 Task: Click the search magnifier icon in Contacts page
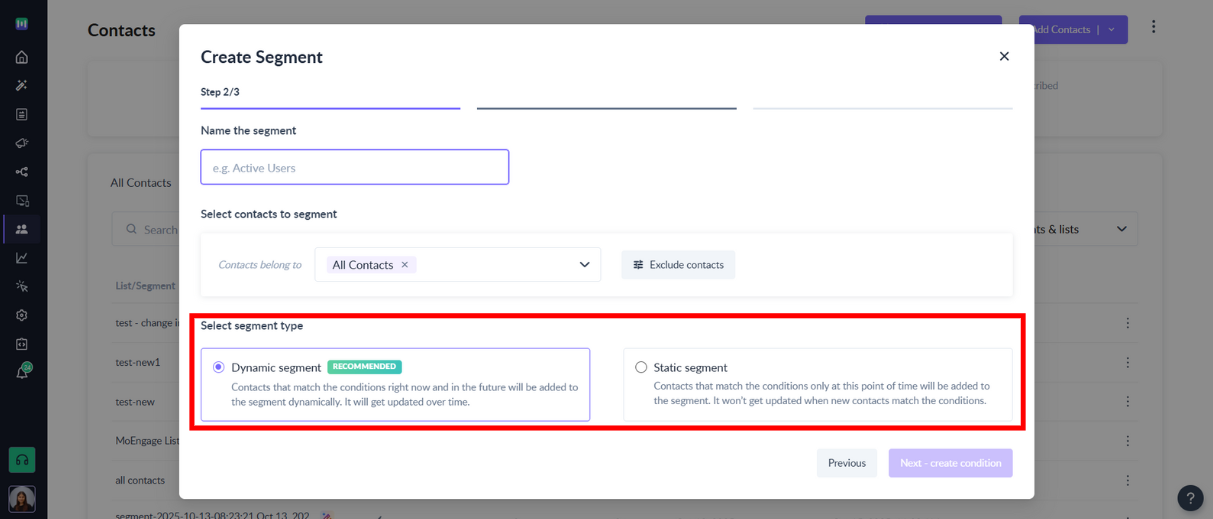coord(131,229)
